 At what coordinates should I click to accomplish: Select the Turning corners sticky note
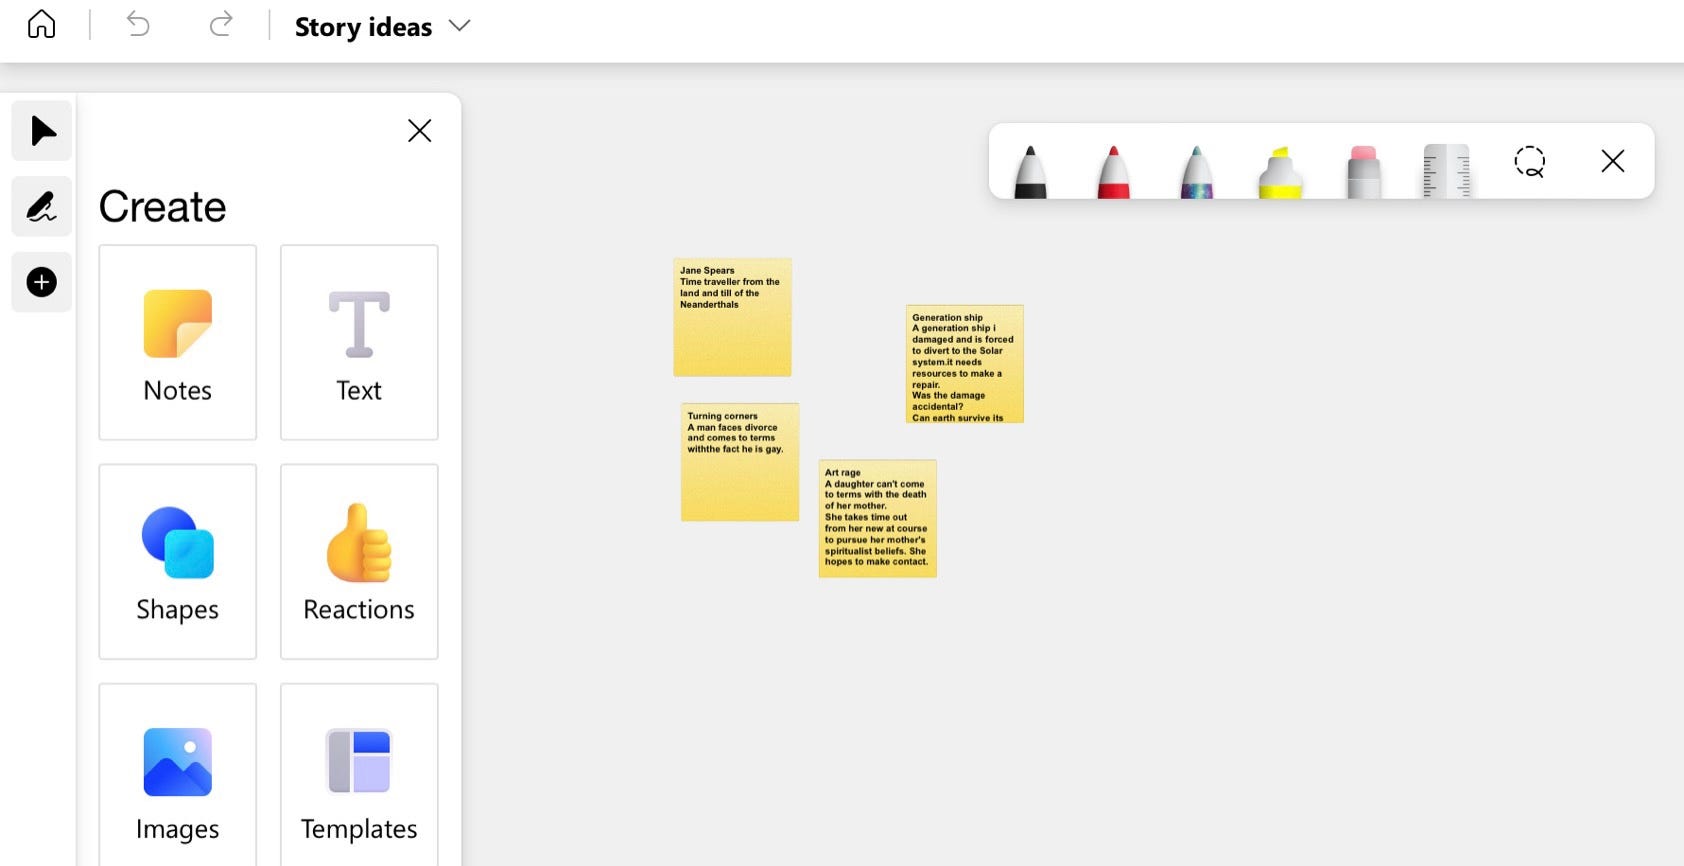click(x=740, y=462)
